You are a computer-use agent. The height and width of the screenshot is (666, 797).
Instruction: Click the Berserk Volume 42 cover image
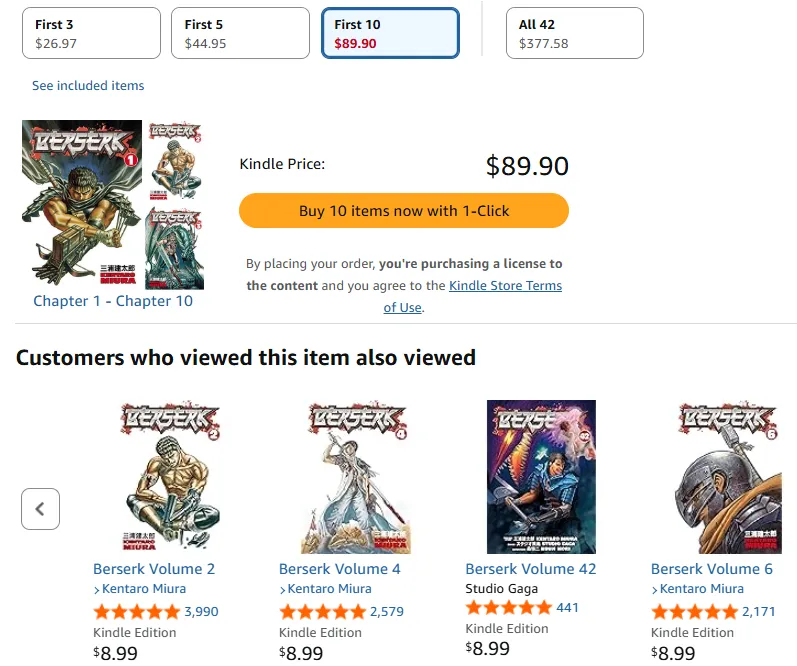541,477
